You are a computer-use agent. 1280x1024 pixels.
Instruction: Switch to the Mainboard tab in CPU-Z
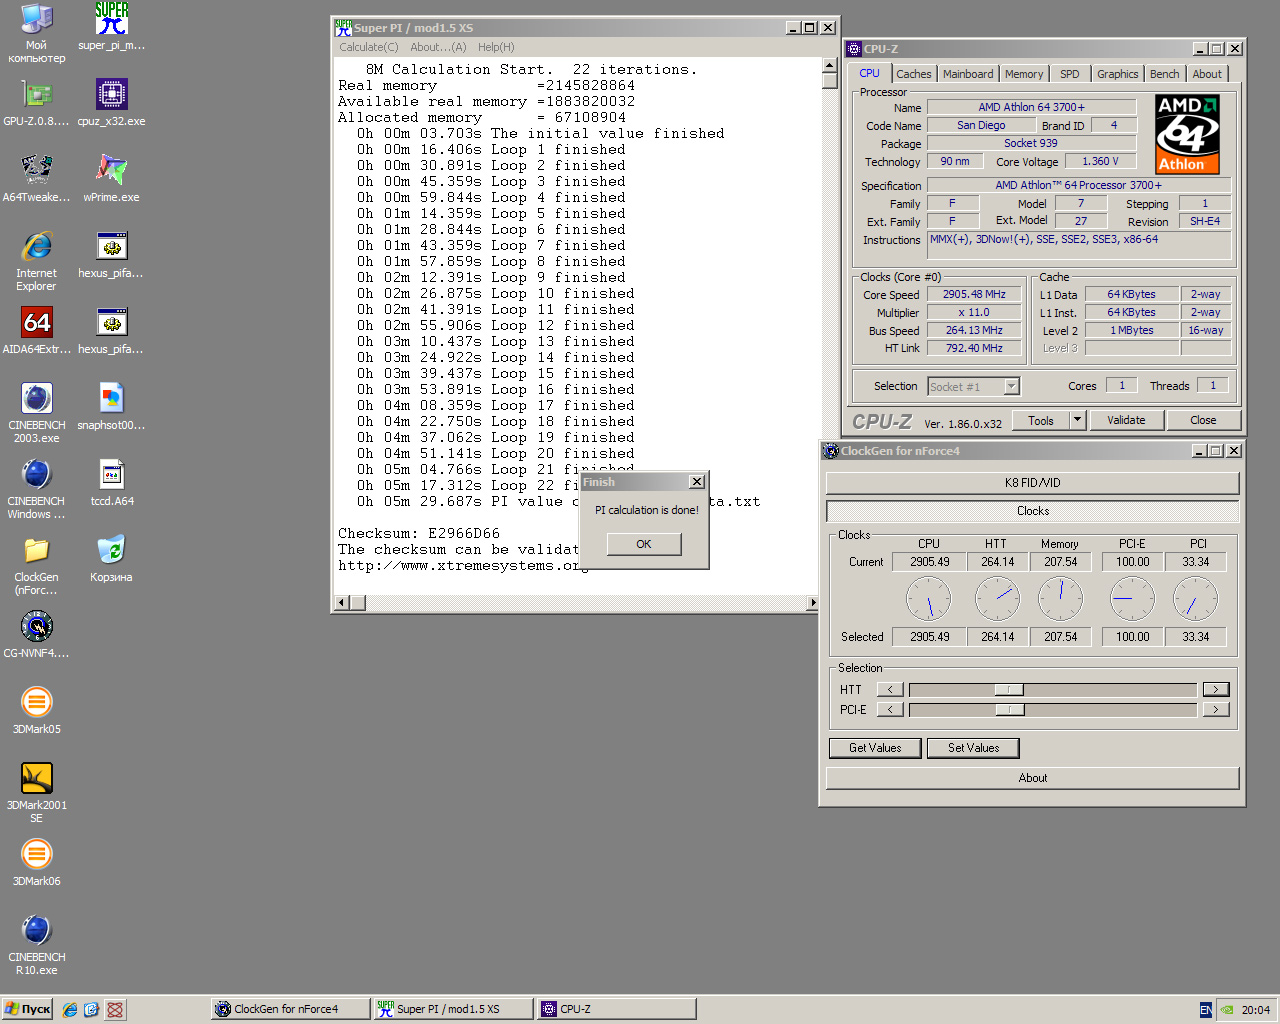point(967,74)
